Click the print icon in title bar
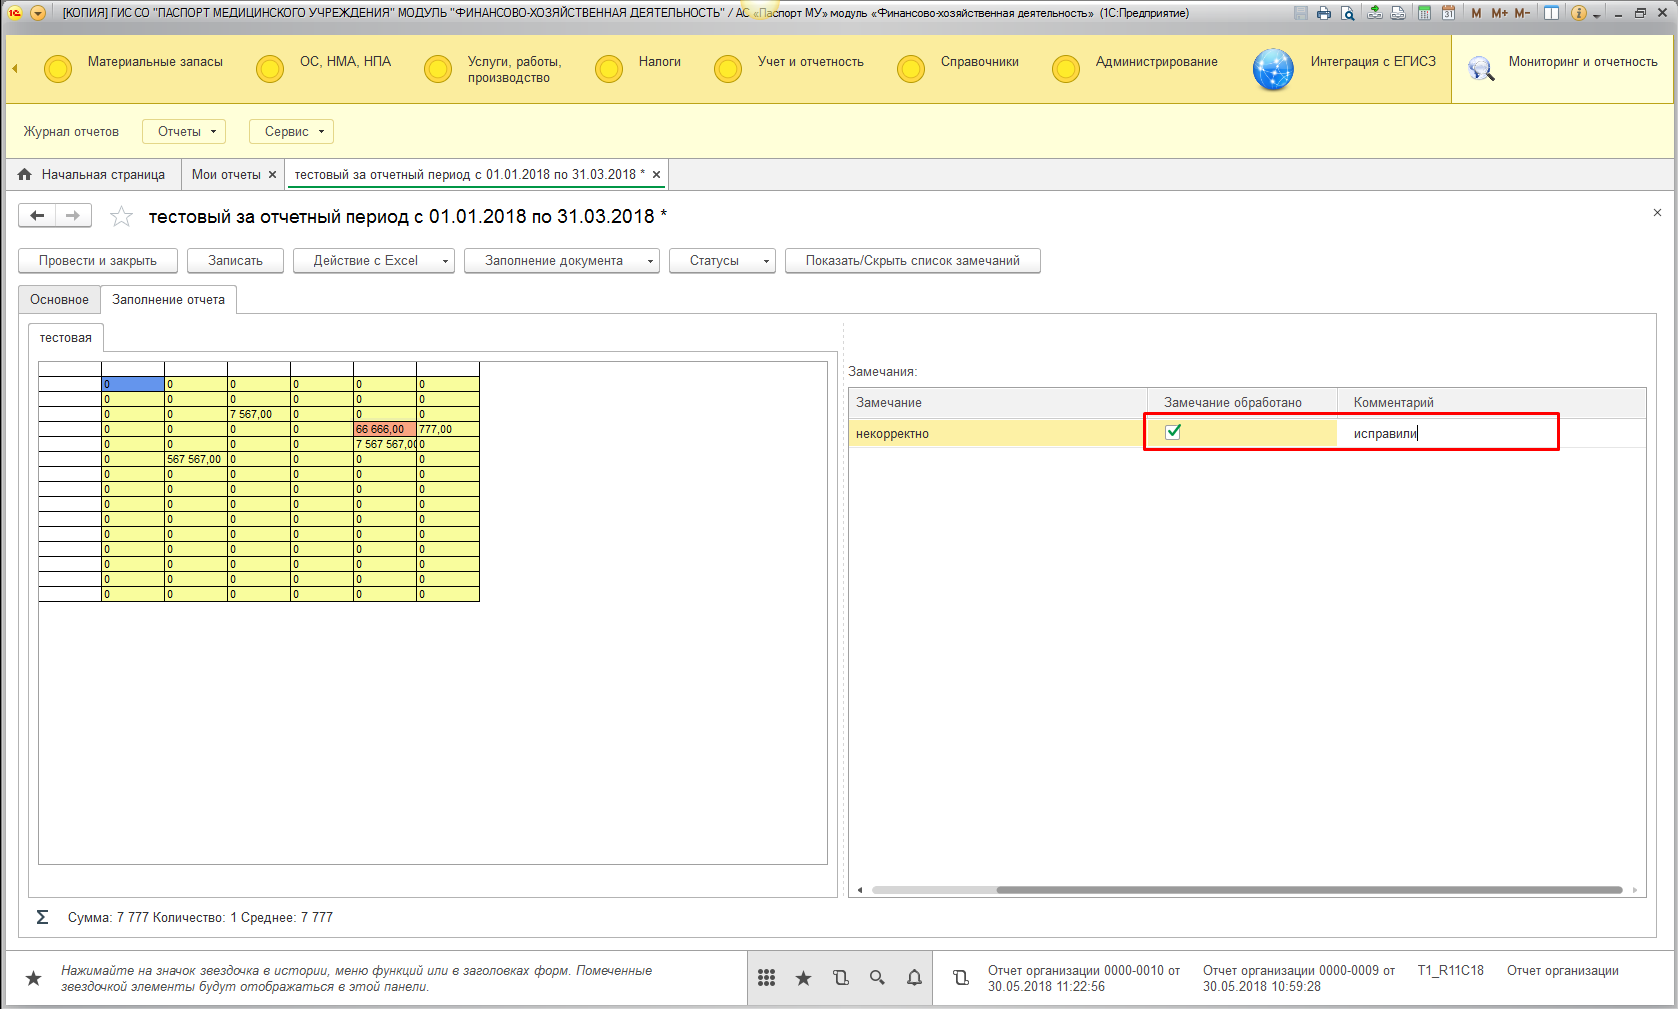This screenshot has width=1678, height=1009. (1324, 13)
